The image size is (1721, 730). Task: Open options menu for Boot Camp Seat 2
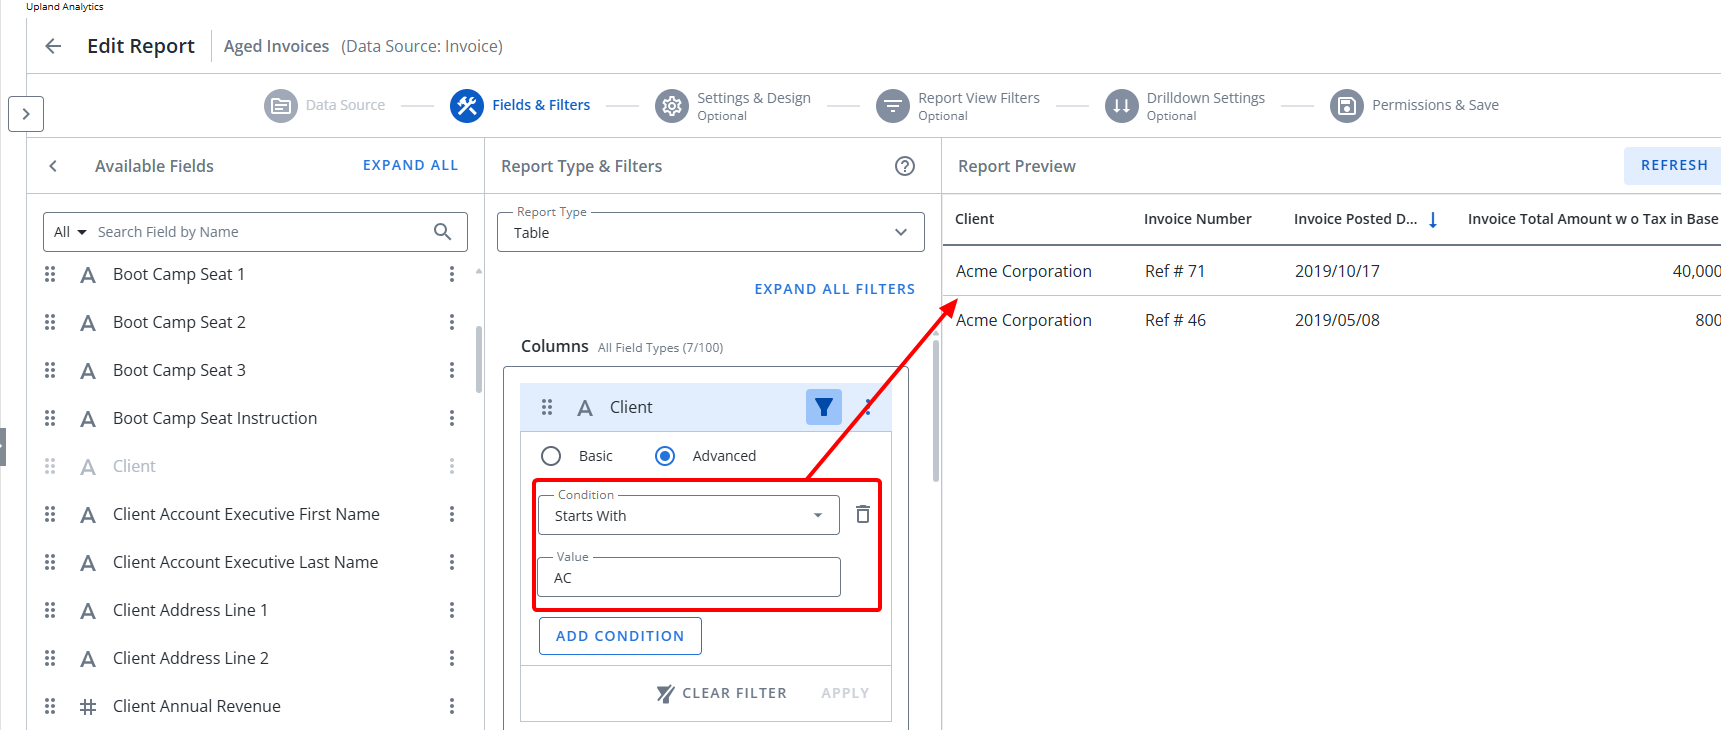coord(452,322)
